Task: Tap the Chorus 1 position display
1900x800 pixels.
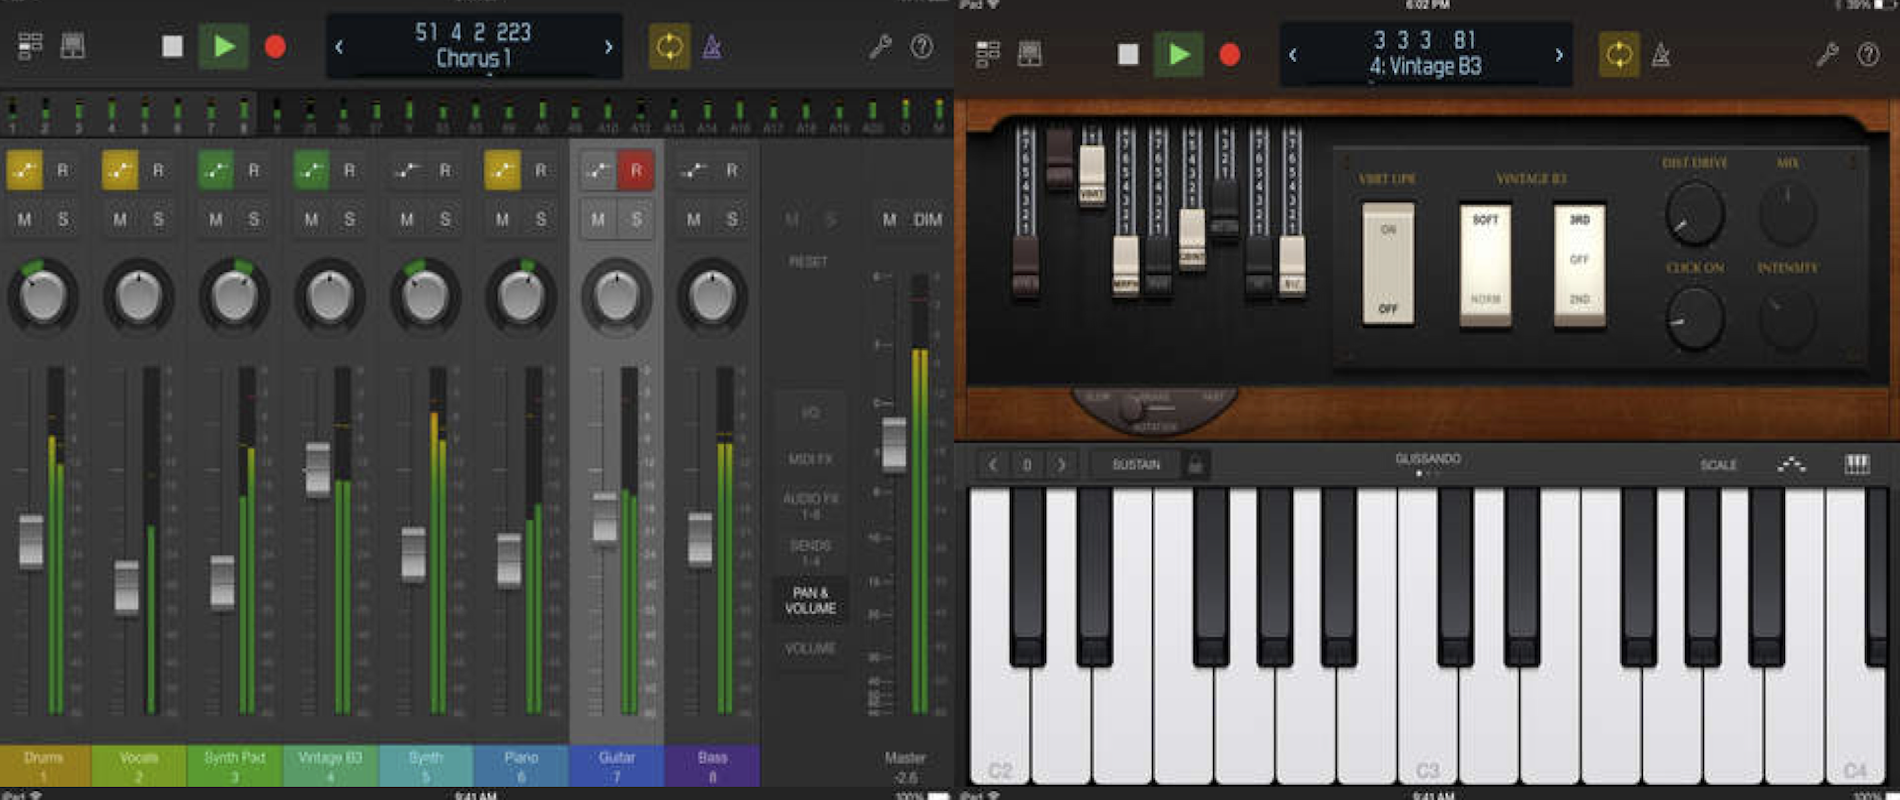Action: point(473,46)
